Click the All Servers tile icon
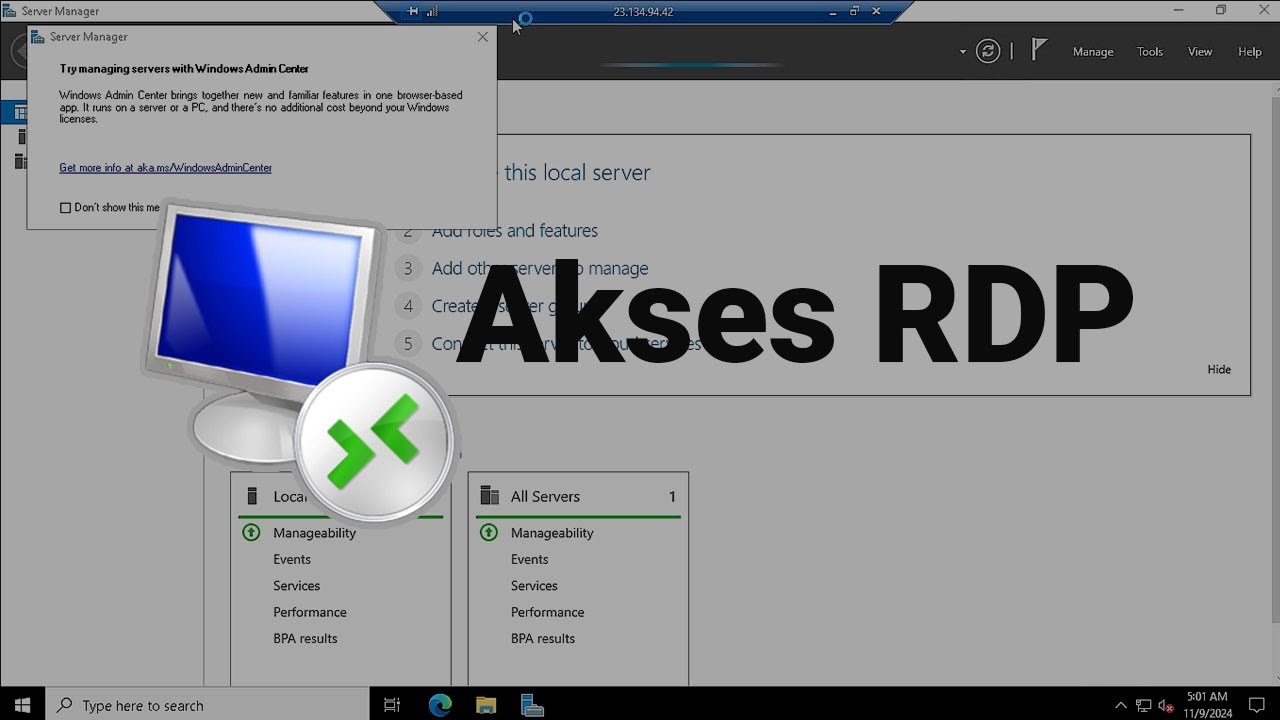 click(x=489, y=496)
